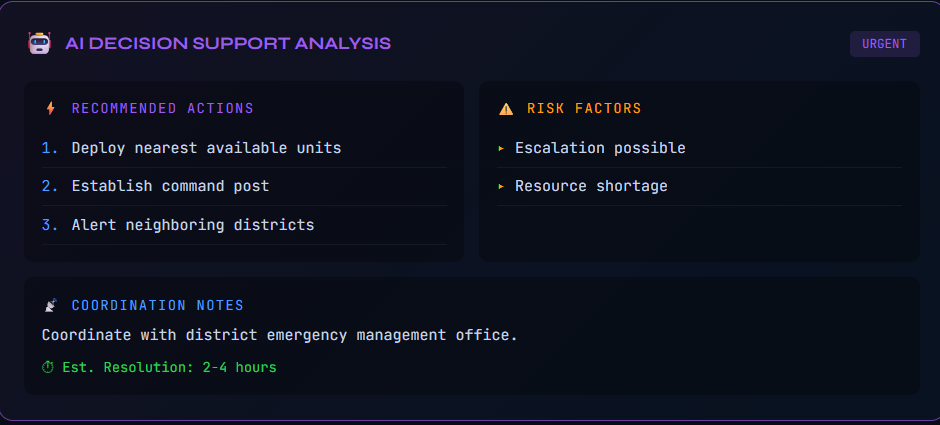Click the stopwatch icon before Est. Resolution
The width and height of the screenshot is (940, 425).
[x=48, y=367]
